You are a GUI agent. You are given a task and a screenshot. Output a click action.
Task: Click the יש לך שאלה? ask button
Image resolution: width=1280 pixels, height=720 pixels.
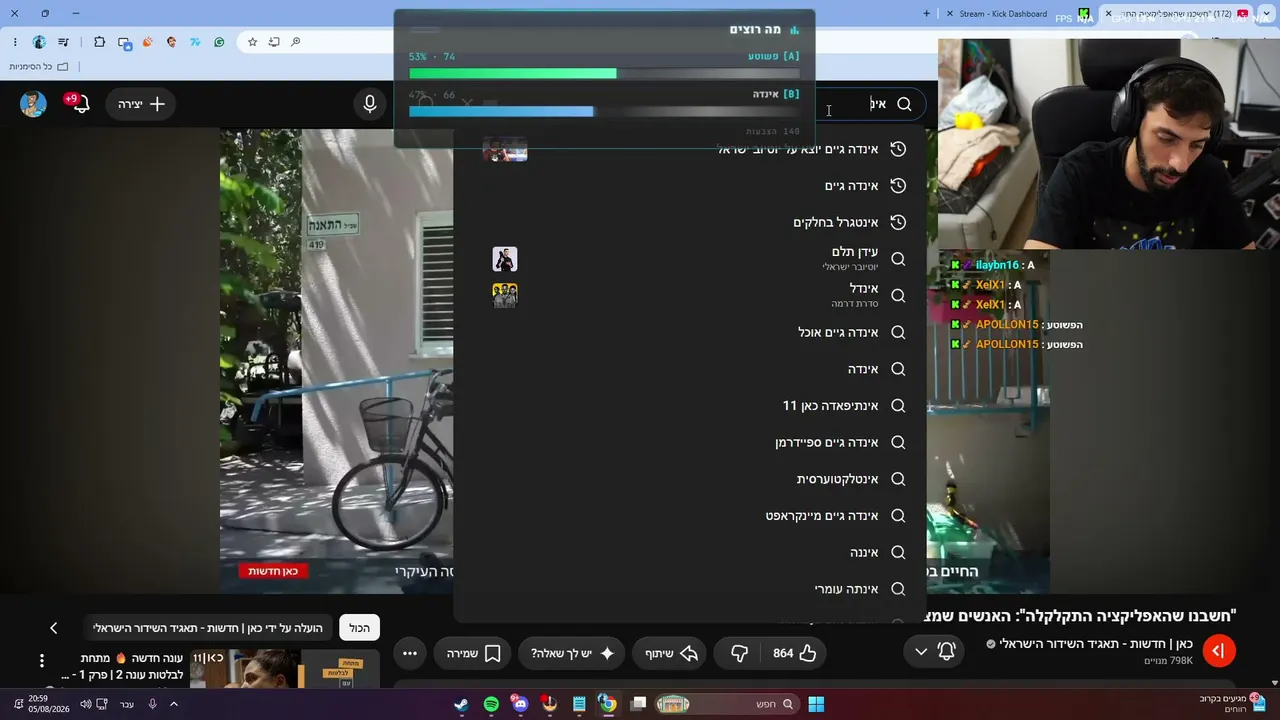click(x=572, y=653)
